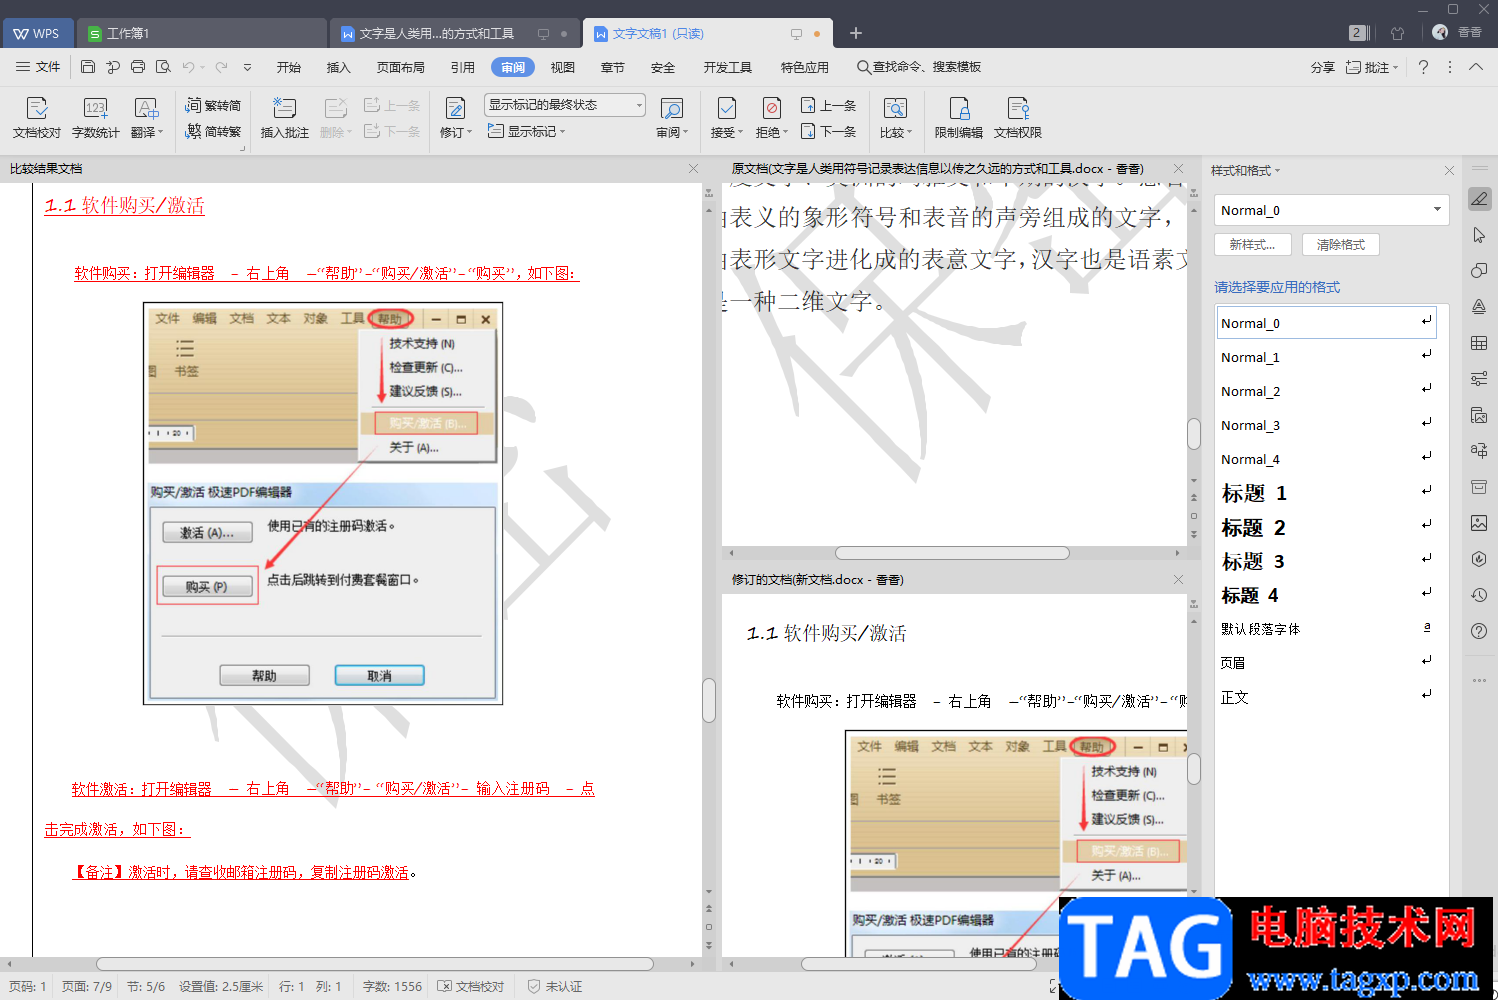Click the 清除格式 button

pyautogui.click(x=1341, y=244)
